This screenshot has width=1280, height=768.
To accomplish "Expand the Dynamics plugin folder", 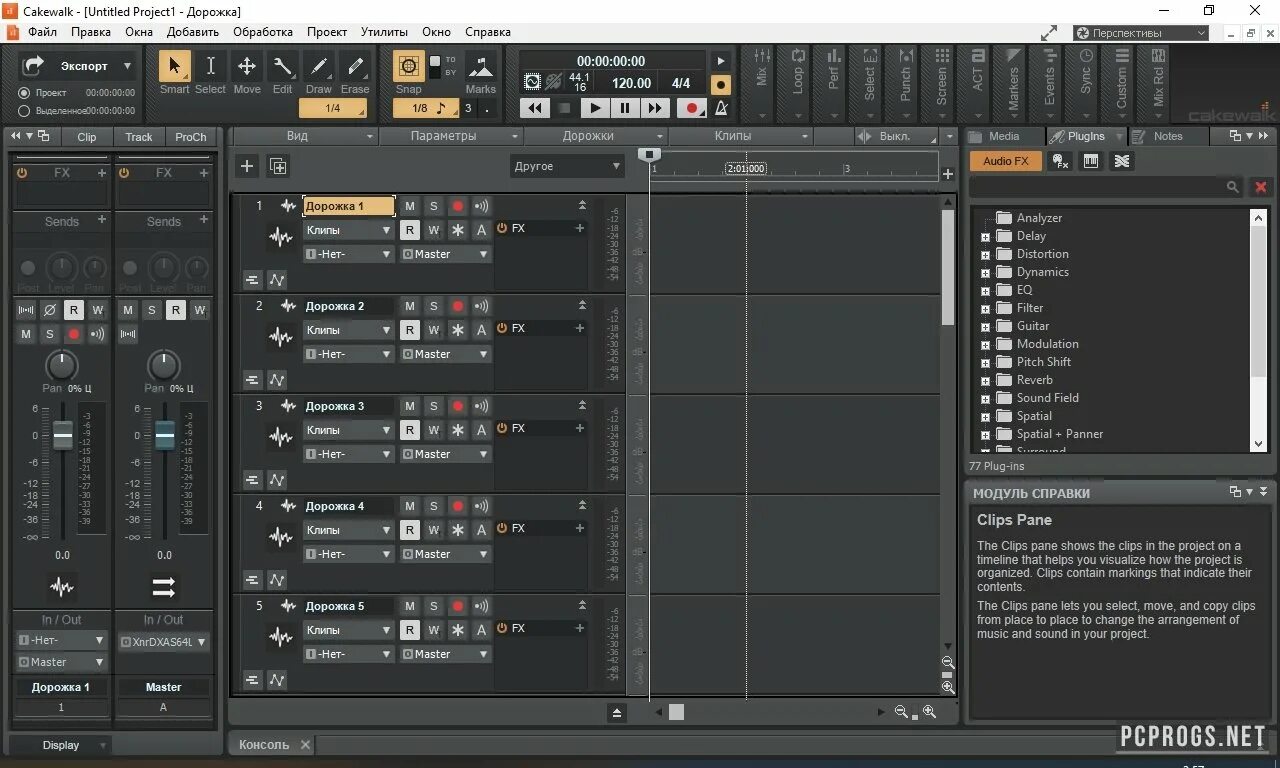I will point(985,273).
